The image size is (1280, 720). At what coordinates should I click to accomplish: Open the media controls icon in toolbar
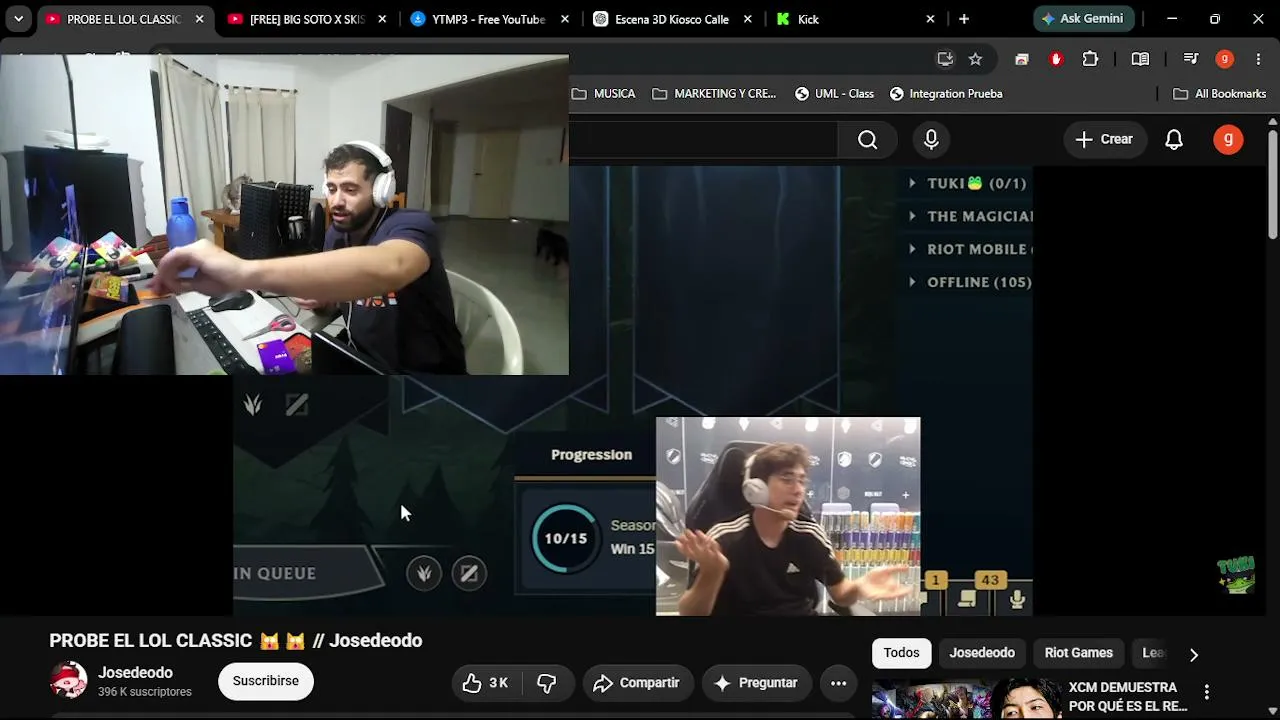1190,59
